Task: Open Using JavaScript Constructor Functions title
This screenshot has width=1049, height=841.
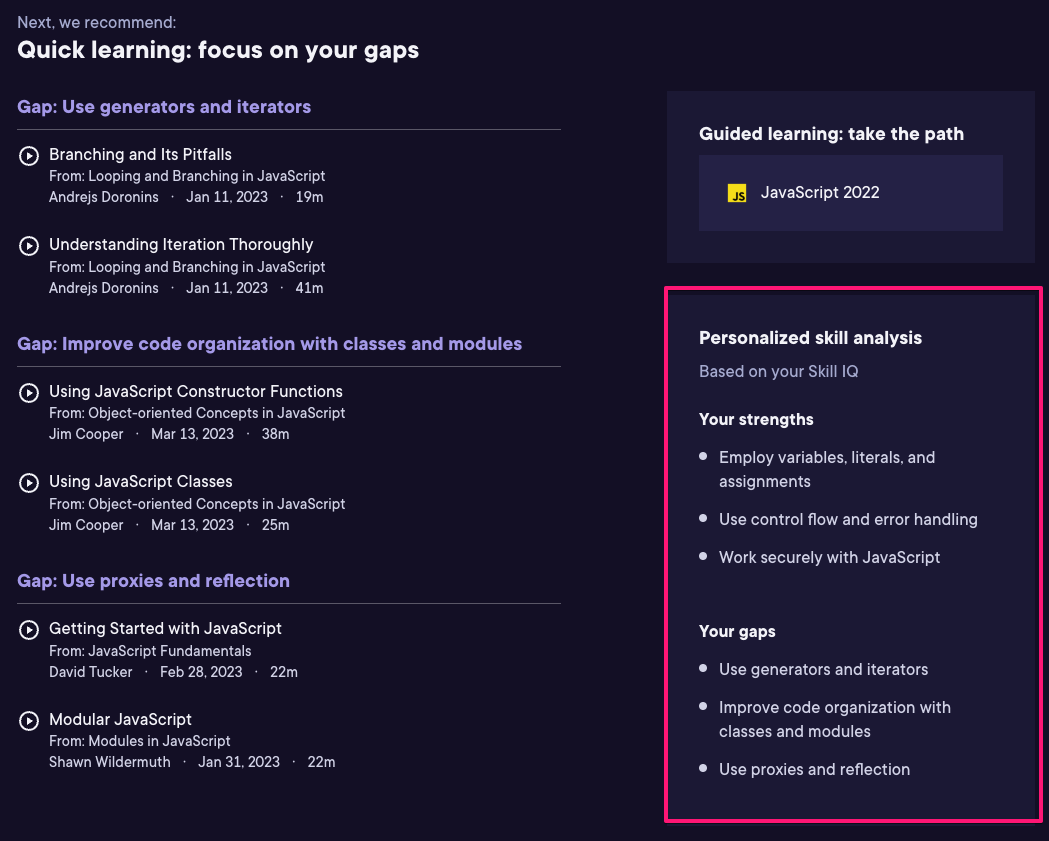Action: coord(195,391)
